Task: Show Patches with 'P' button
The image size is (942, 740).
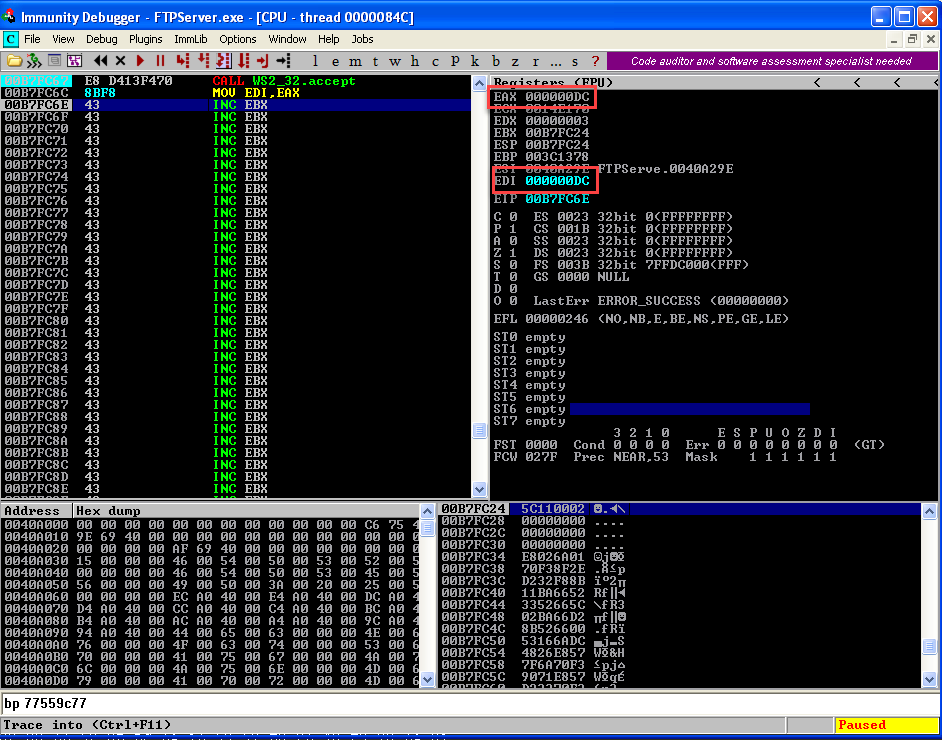Action: click(455, 61)
